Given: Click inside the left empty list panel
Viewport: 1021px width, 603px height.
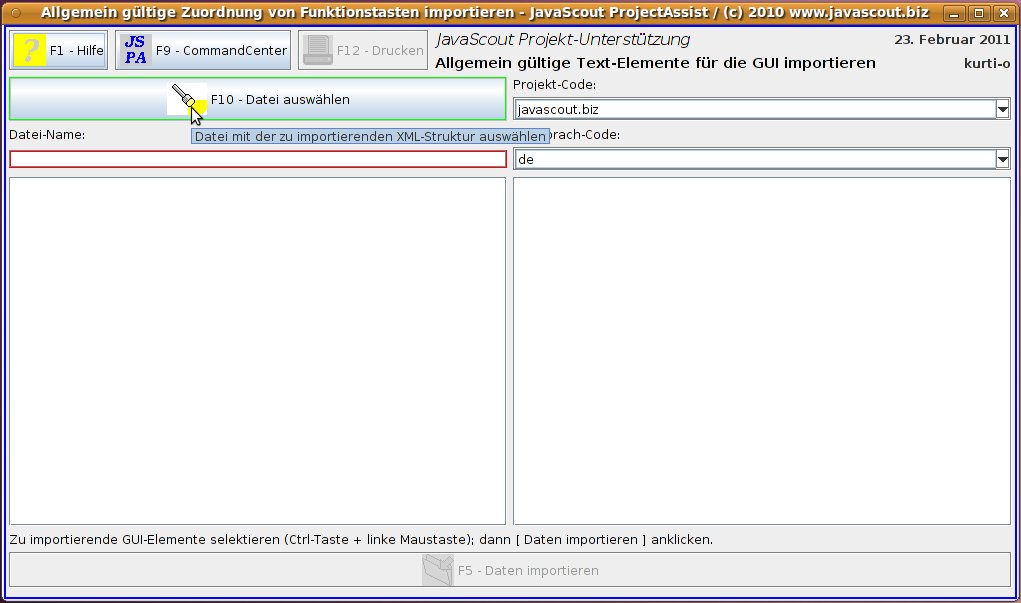Looking at the screenshot, I should point(257,350).
